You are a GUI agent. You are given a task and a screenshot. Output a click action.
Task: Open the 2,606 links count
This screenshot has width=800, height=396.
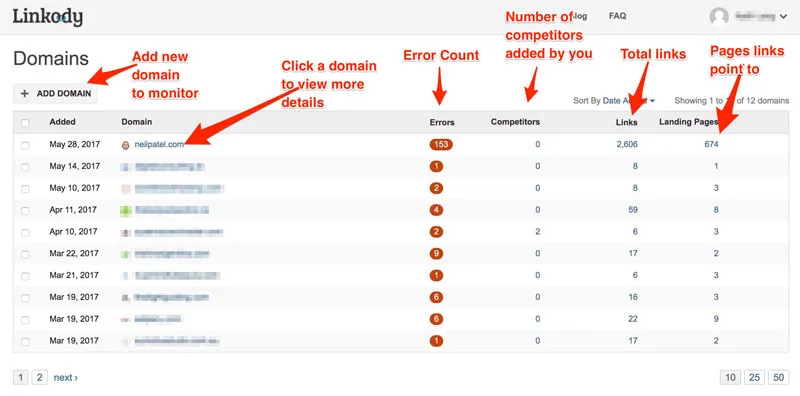tap(627, 144)
